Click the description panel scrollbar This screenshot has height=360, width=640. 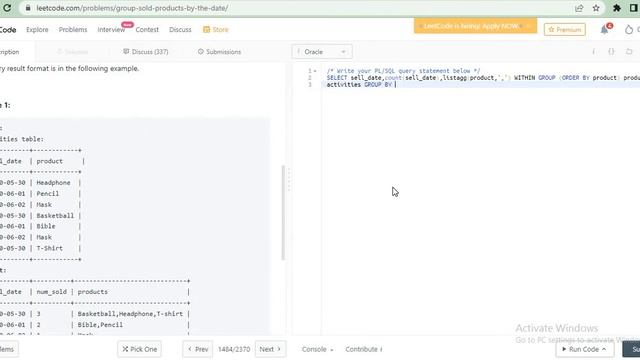tap(283, 212)
